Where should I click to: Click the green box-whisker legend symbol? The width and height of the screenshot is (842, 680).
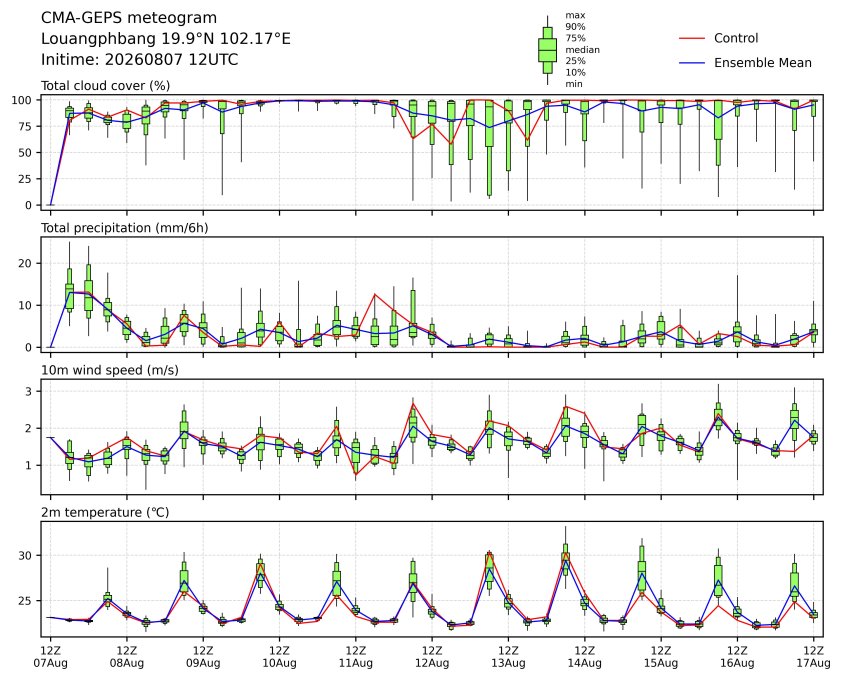(547, 50)
